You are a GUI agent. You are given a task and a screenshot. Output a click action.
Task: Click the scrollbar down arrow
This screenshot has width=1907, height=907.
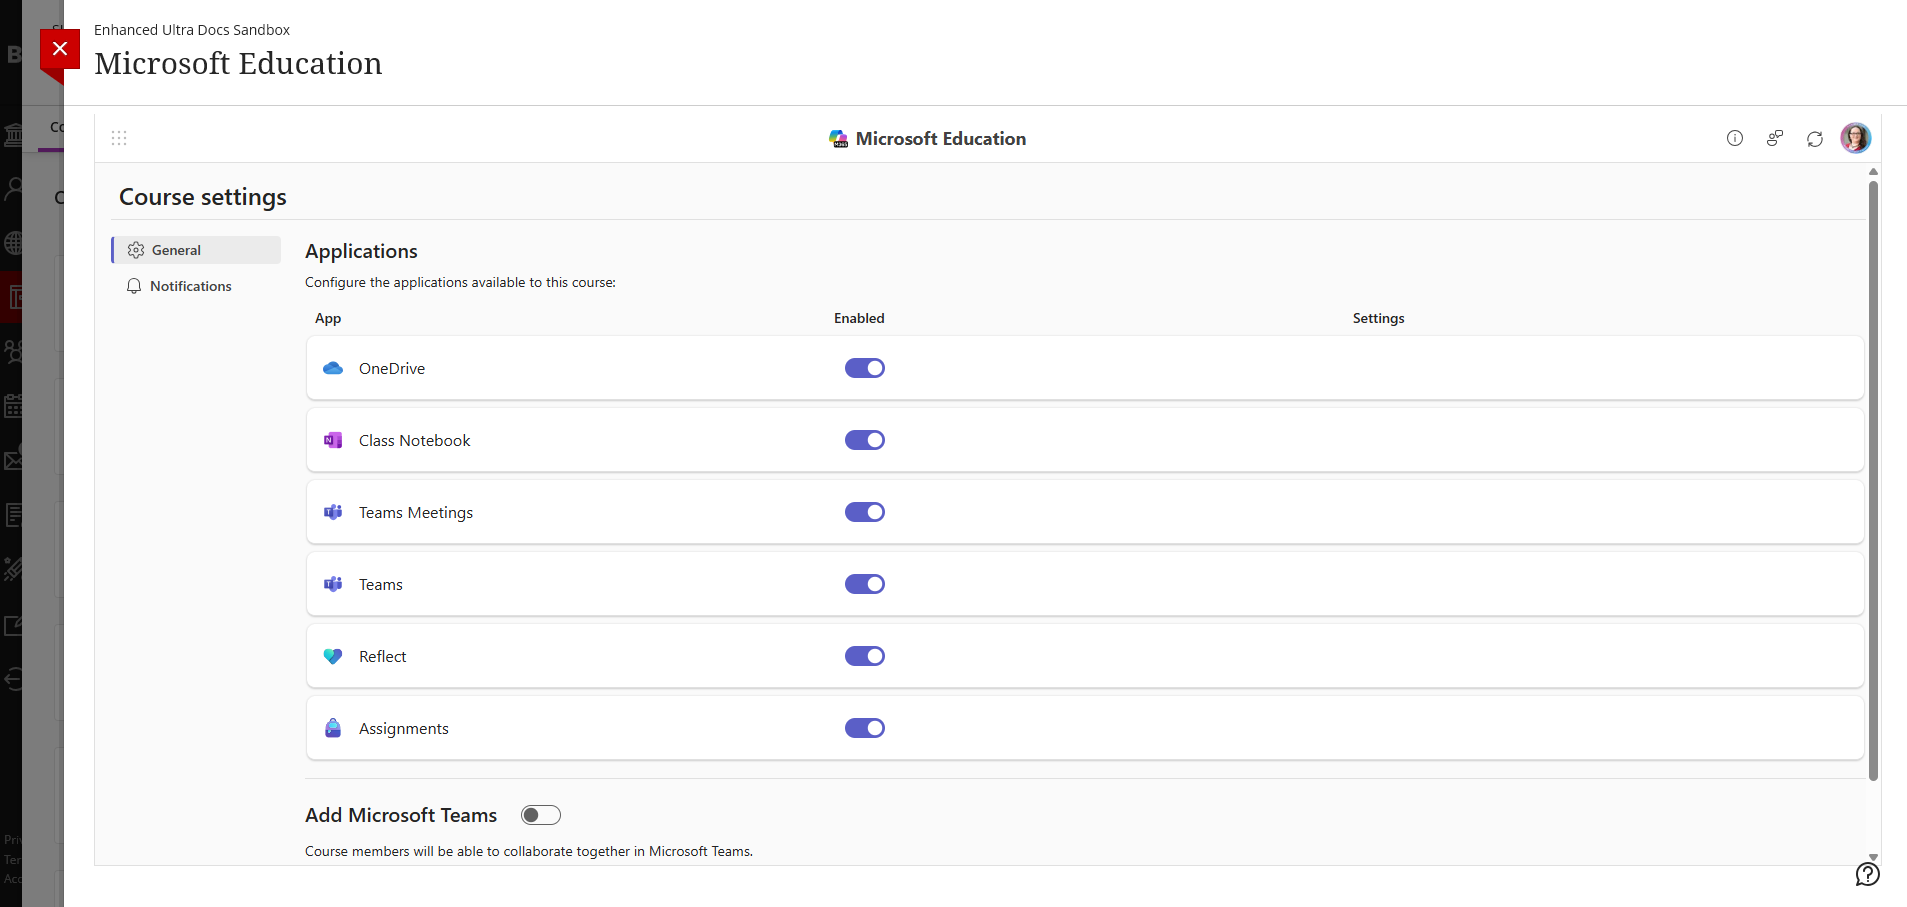(x=1873, y=857)
